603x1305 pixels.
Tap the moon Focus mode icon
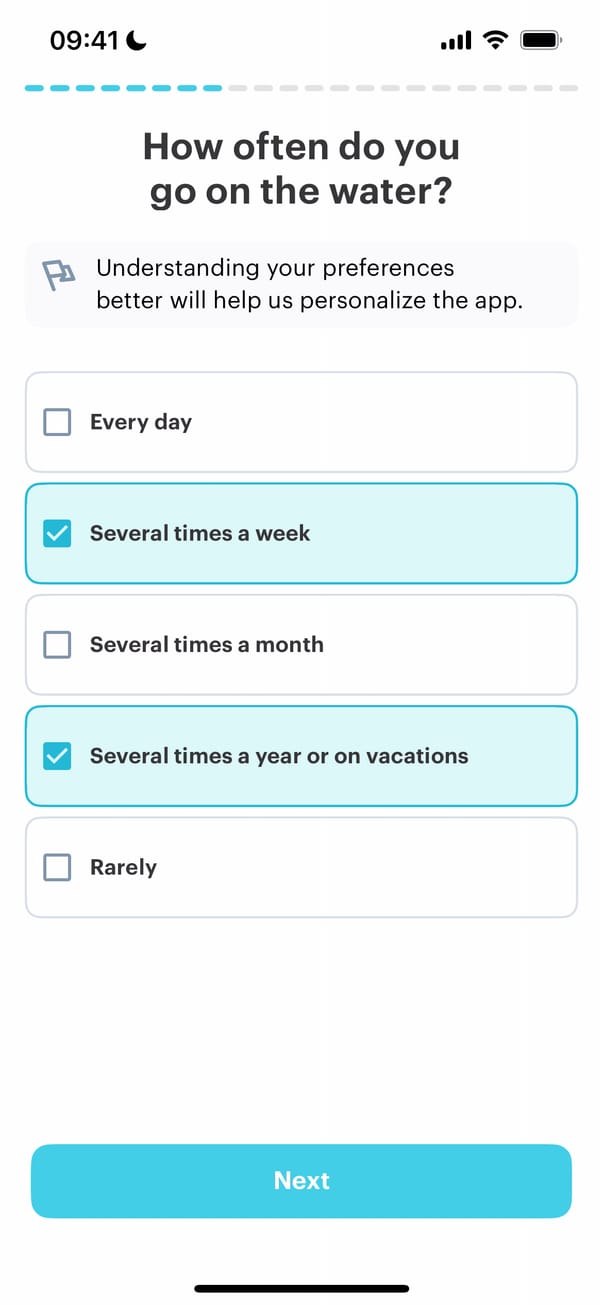[x=136, y=40]
